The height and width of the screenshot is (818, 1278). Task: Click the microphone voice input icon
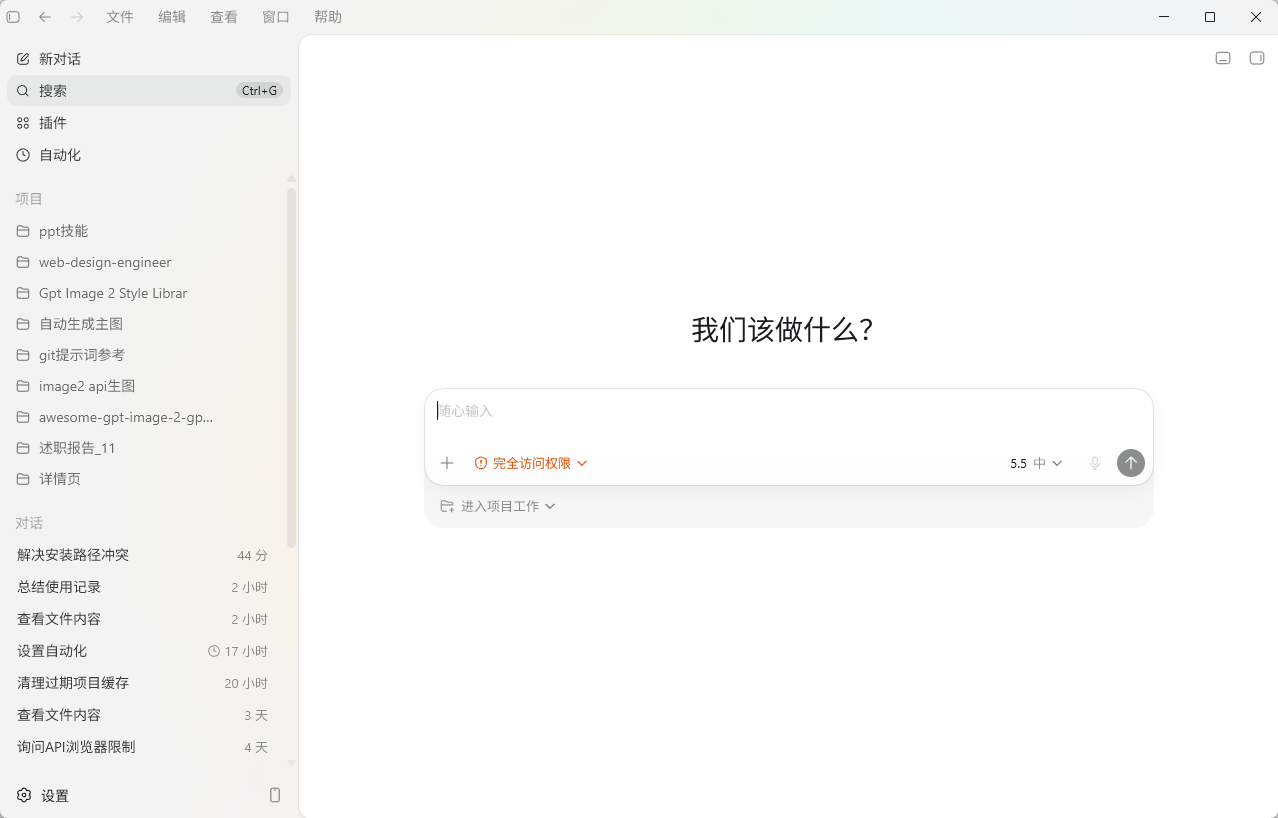(x=1095, y=463)
